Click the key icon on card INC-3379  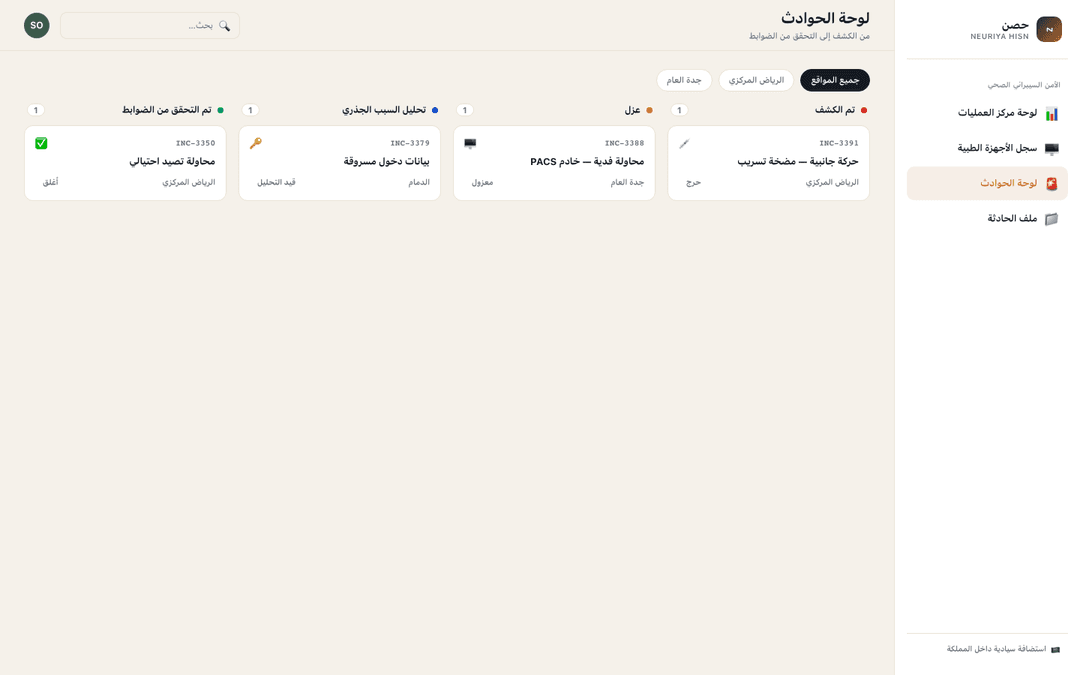pos(256,143)
